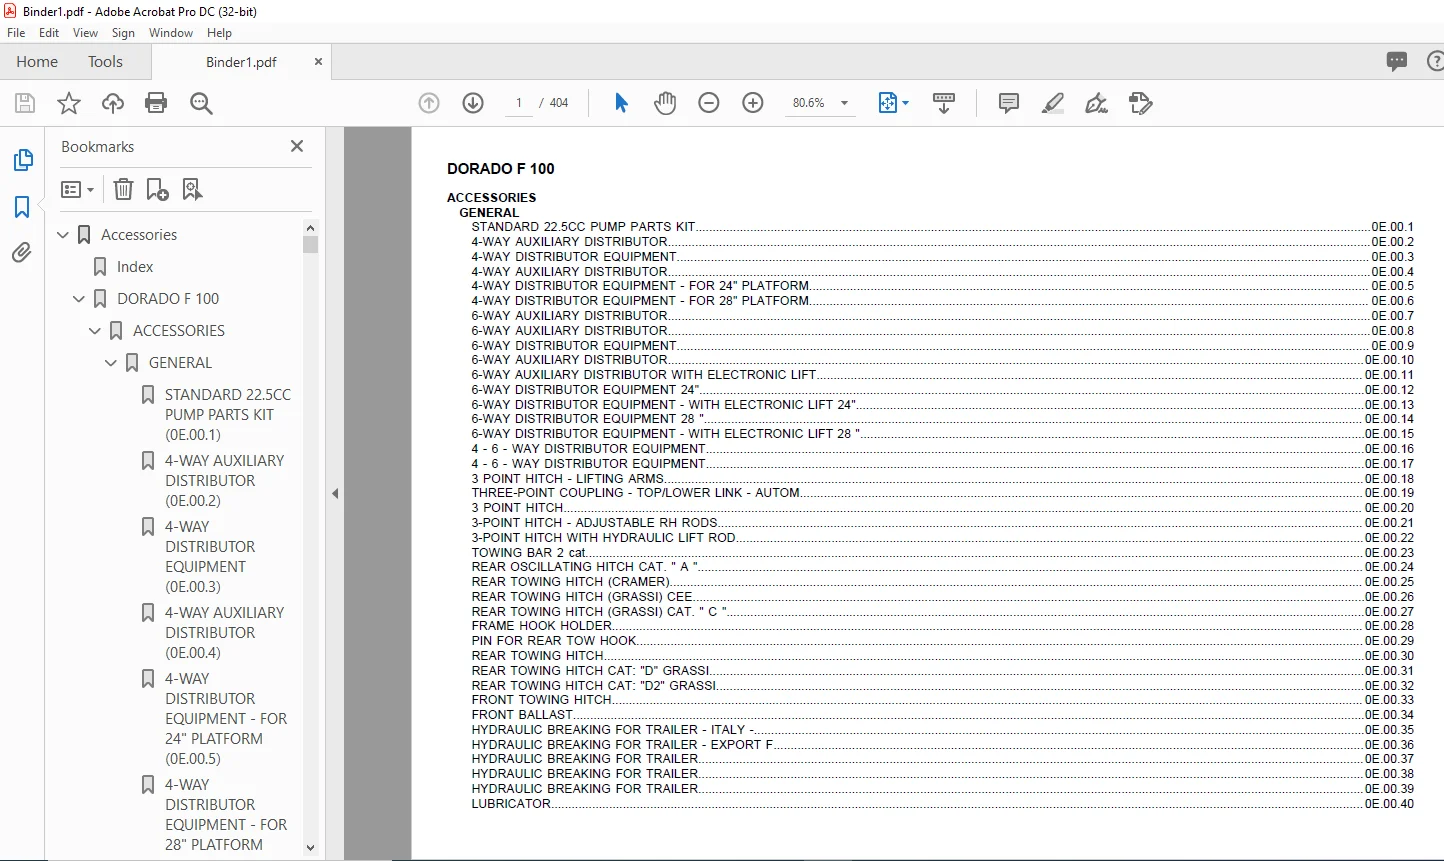Open the Sign menu
Viewport: 1444px width, 861px height.
(x=123, y=33)
